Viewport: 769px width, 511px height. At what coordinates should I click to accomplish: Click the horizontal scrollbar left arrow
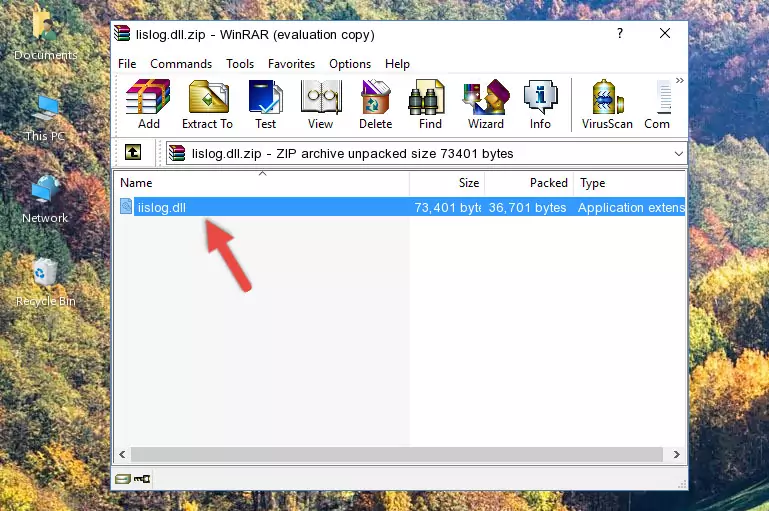pos(123,454)
